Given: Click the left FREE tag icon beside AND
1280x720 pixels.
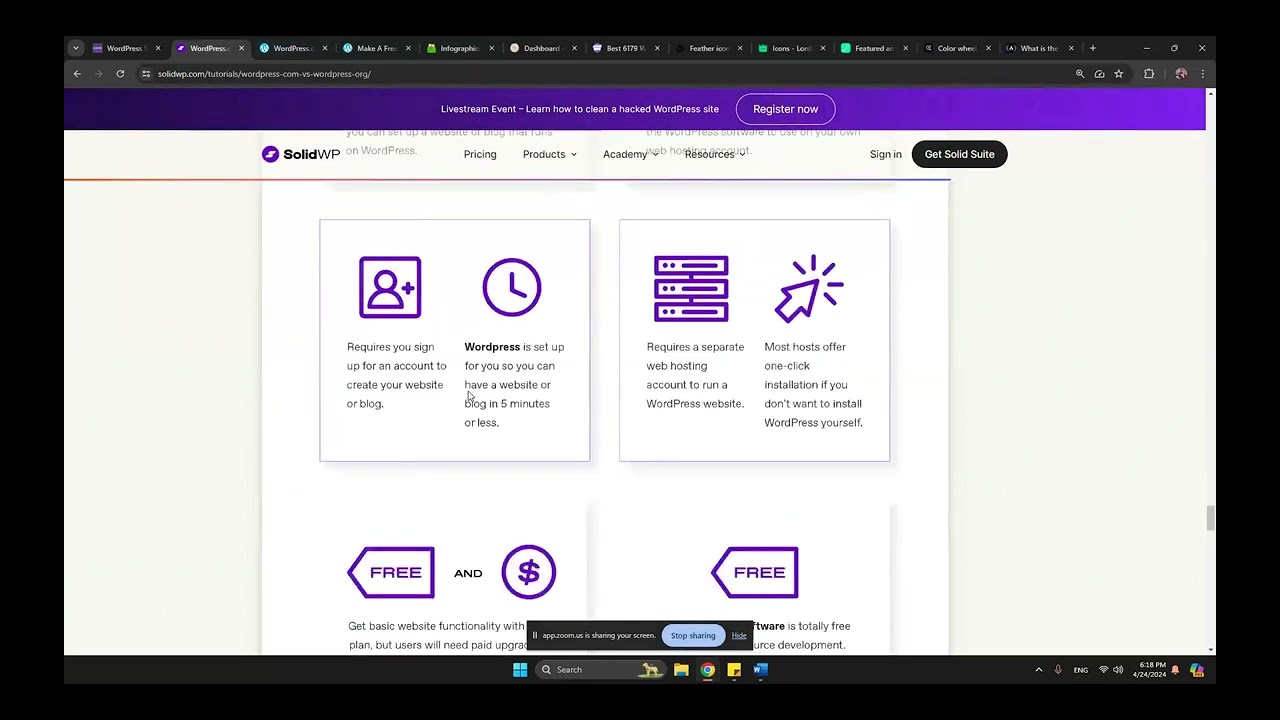Looking at the screenshot, I should click(391, 572).
